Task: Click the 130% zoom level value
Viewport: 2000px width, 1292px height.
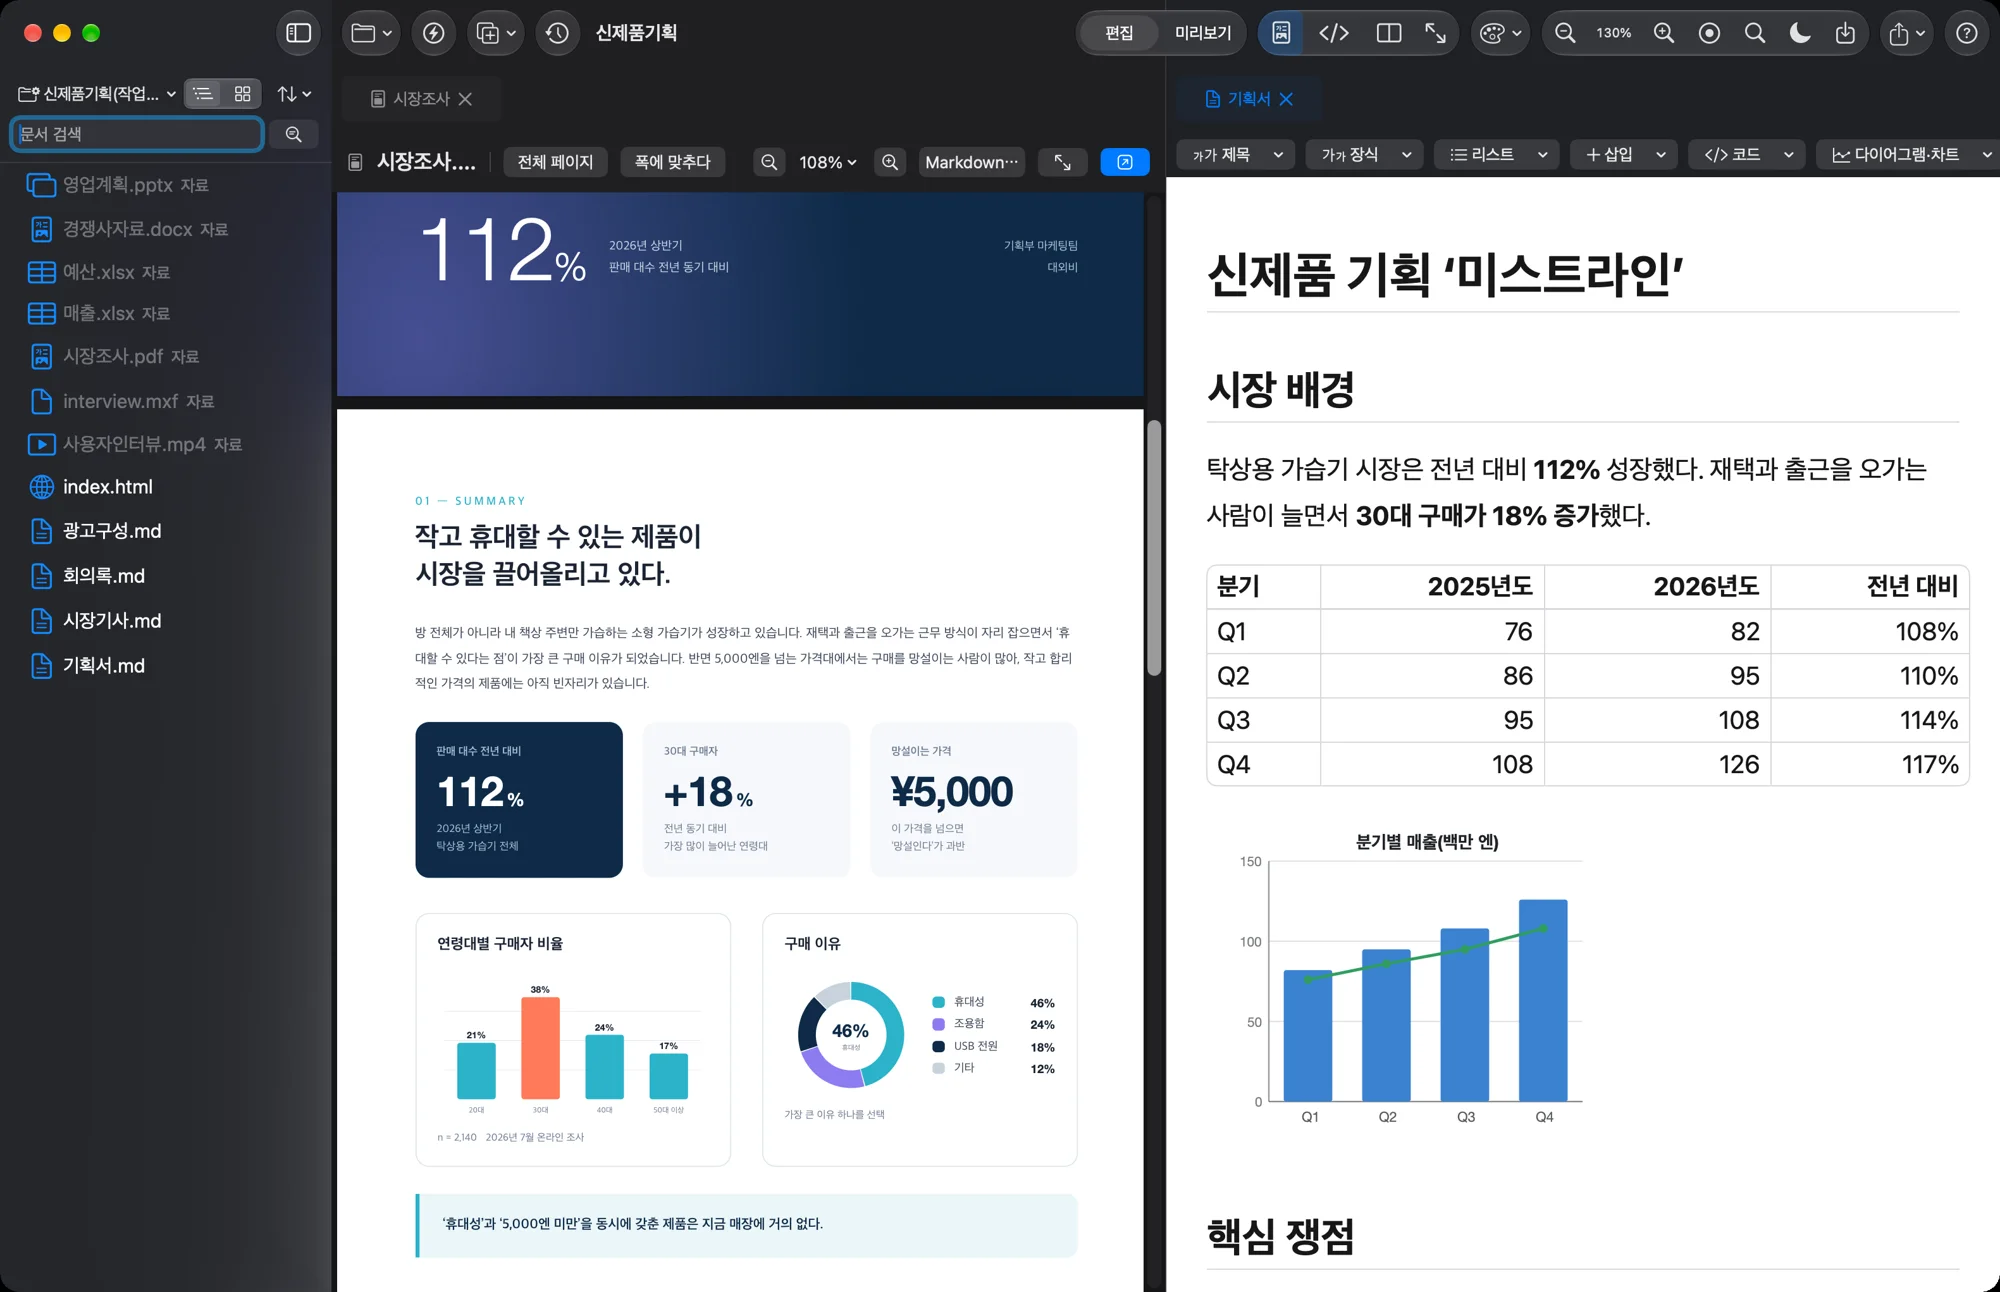Action: tap(1613, 33)
